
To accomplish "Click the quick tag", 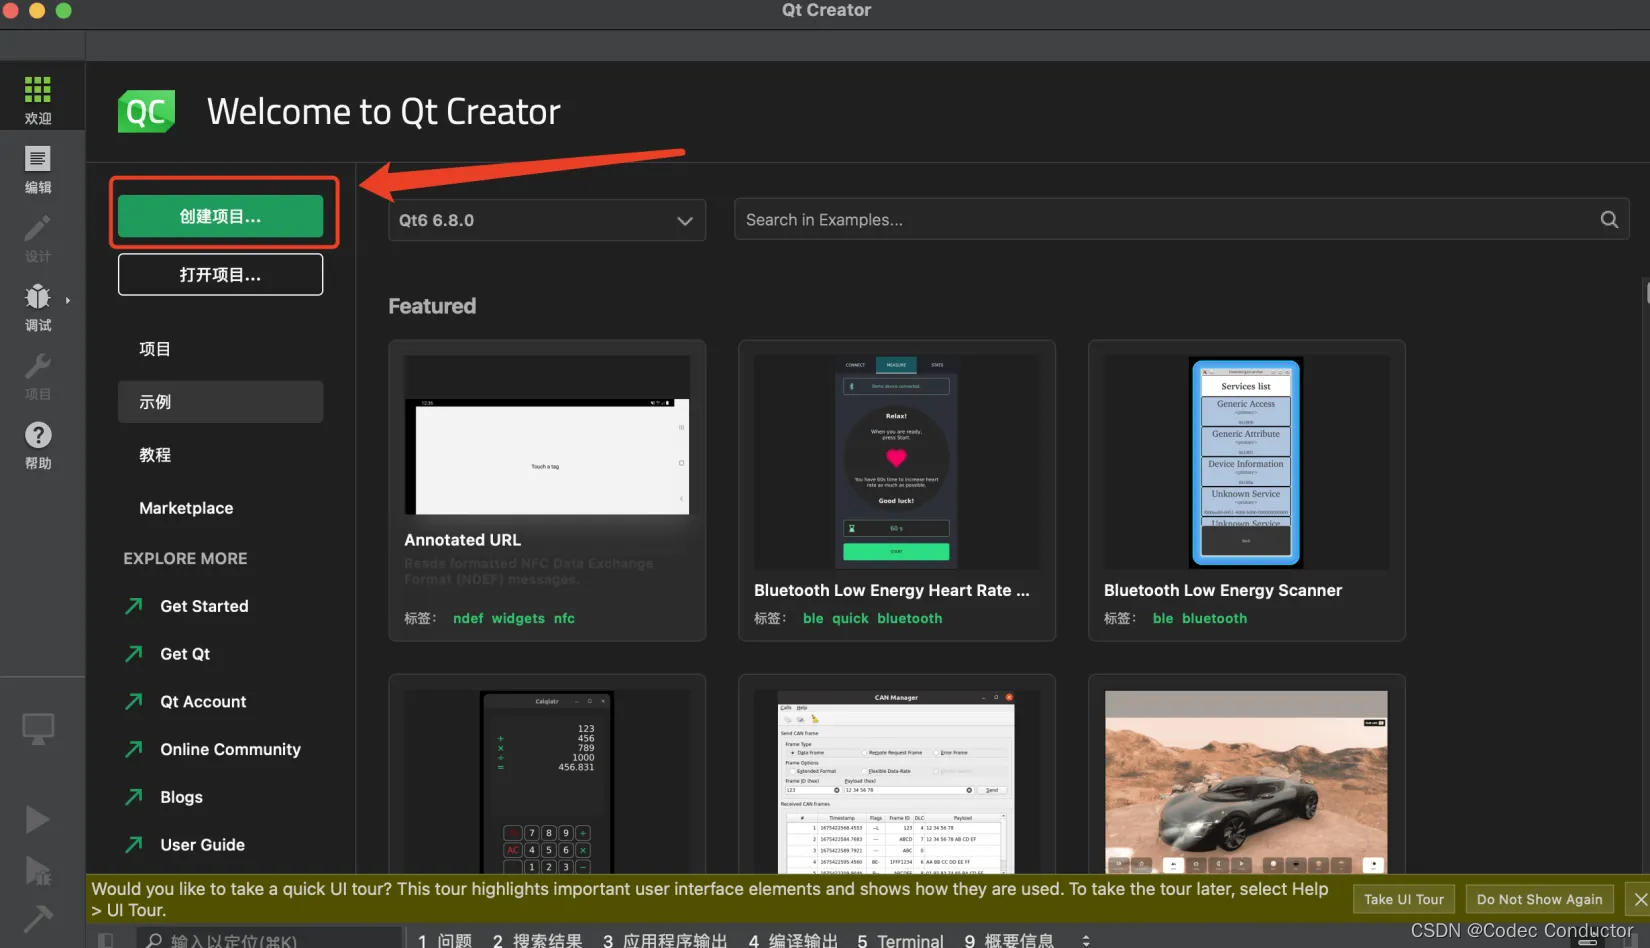I will point(850,618).
